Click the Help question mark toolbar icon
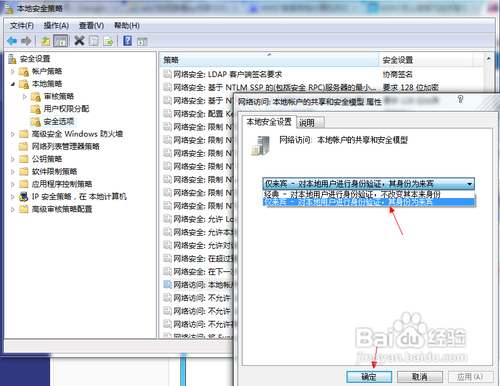Image resolution: width=500 pixels, height=386 pixels. [128, 41]
